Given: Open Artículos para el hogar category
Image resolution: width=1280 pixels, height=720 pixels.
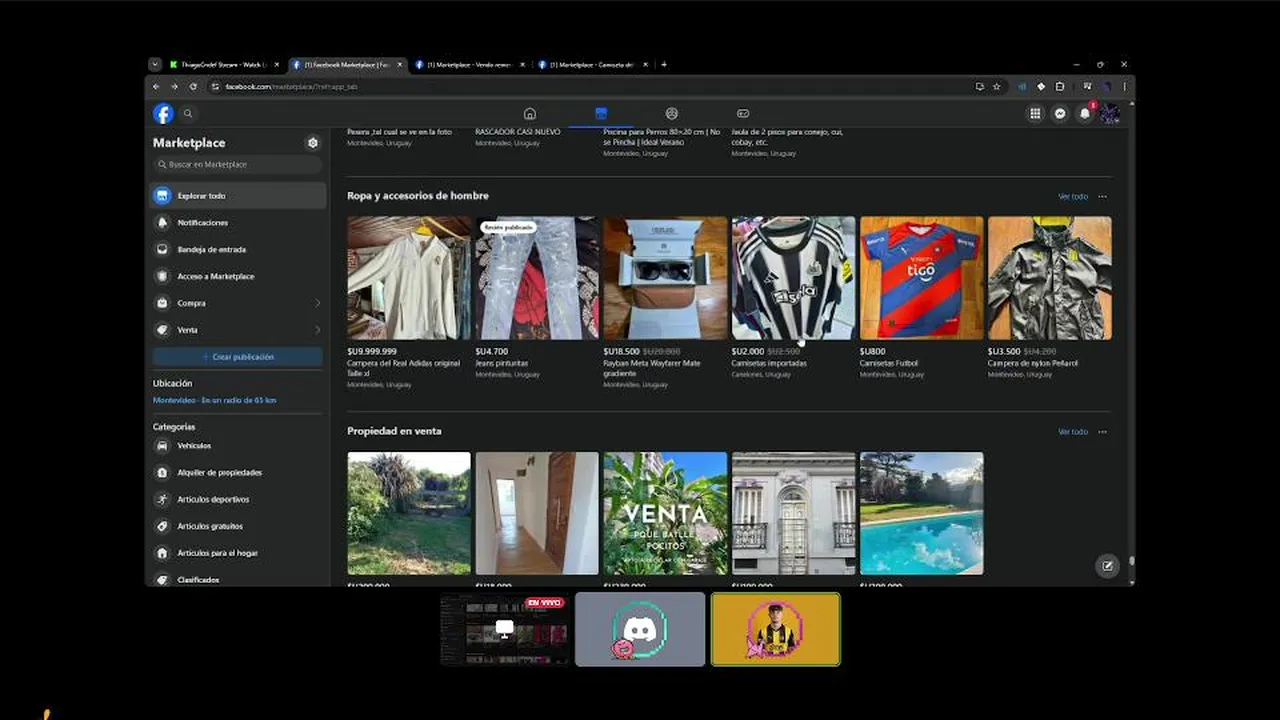Looking at the screenshot, I should pyautogui.click(x=239, y=553).
